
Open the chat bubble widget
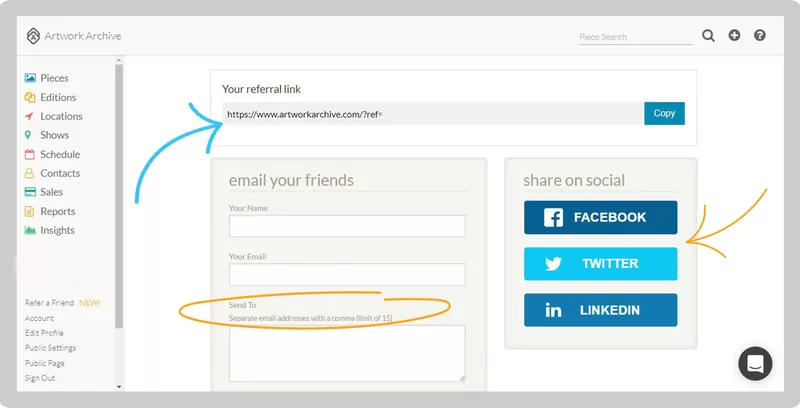755,364
